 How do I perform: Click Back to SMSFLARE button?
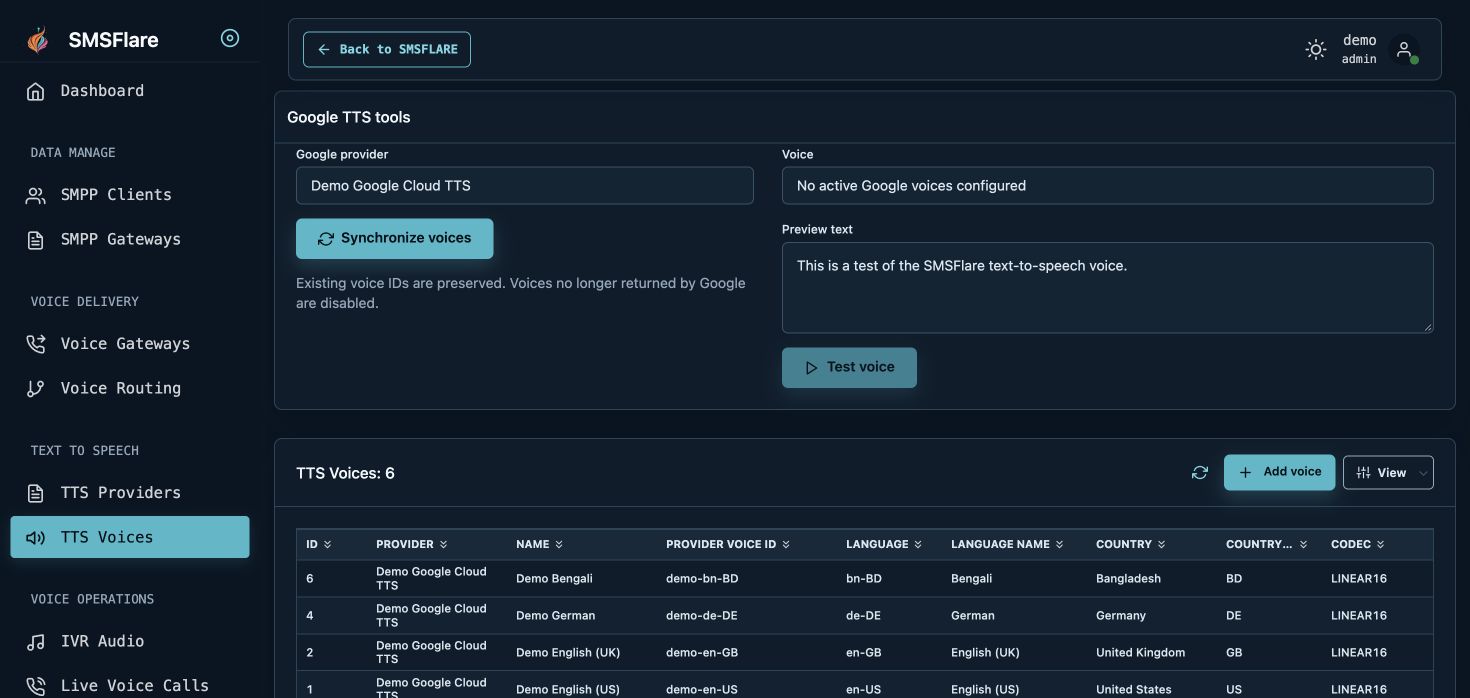(387, 49)
